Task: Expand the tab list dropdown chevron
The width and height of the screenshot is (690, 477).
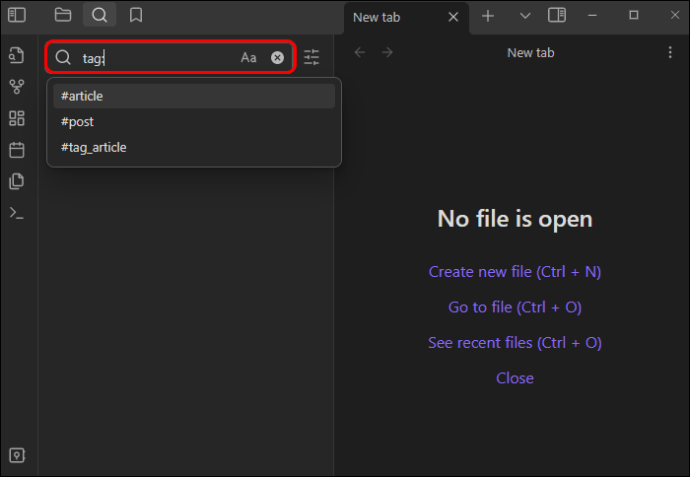Action: click(x=525, y=16)
